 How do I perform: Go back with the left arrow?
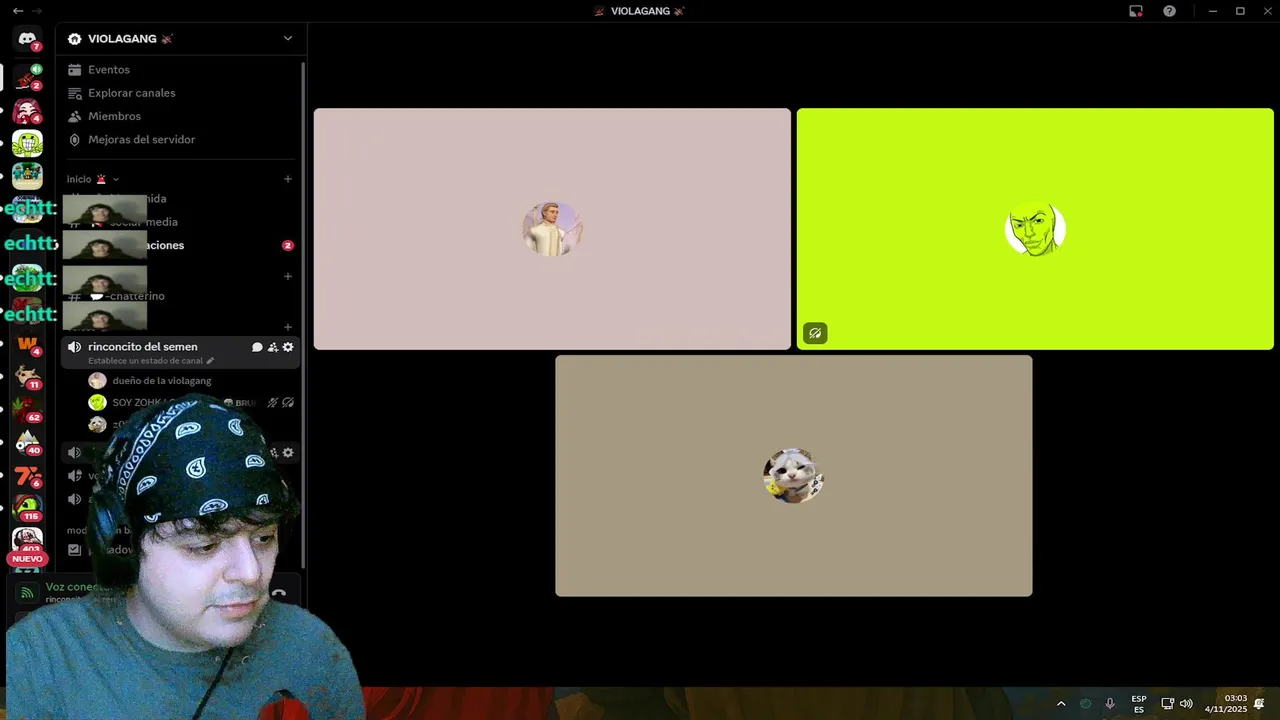18,11
